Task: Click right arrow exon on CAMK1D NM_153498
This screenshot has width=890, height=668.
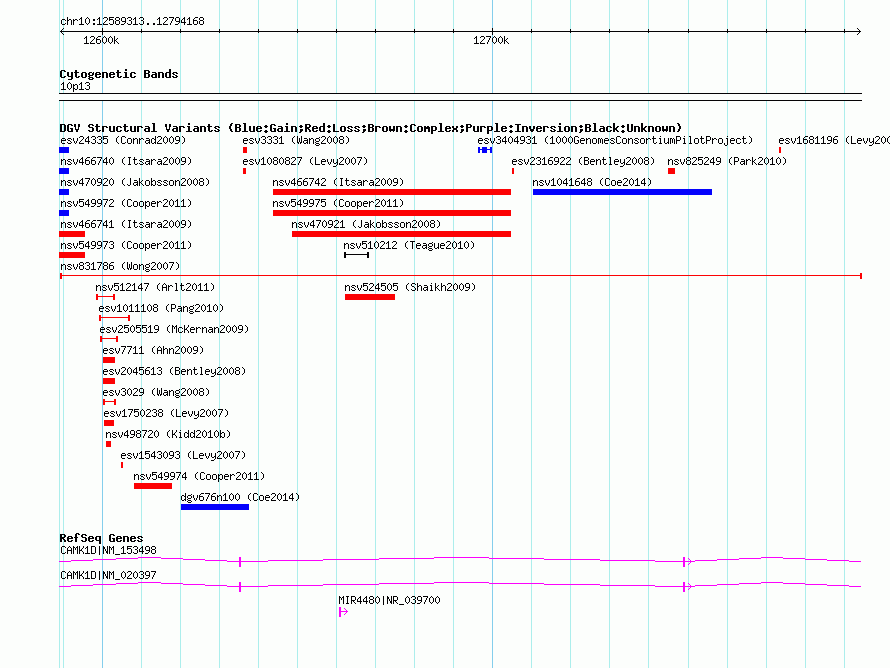Action: pyautogui.click(x=687, y=562)
